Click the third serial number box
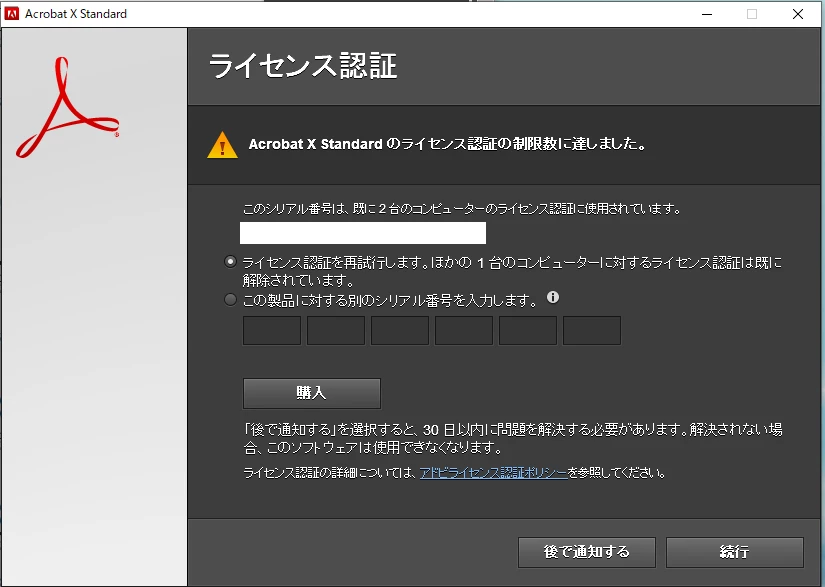This screenshot has height=587, width=825. [400, 330]
